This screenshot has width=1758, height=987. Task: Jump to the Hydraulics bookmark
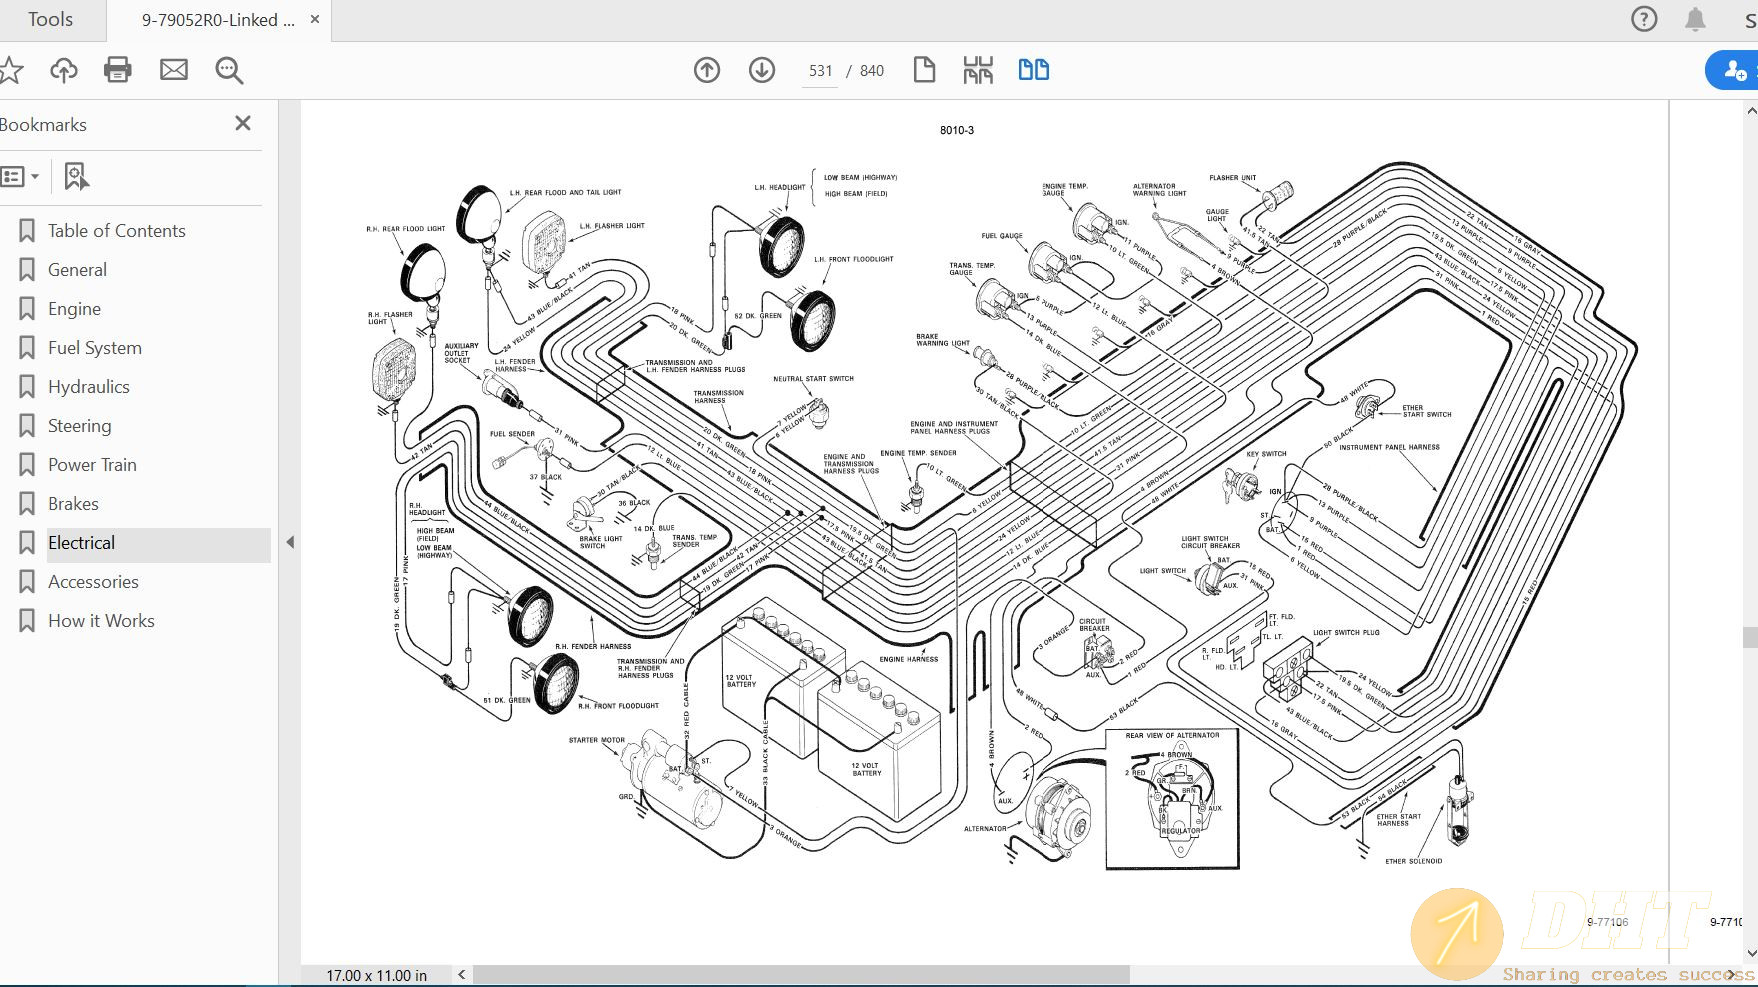coord(88,387)
